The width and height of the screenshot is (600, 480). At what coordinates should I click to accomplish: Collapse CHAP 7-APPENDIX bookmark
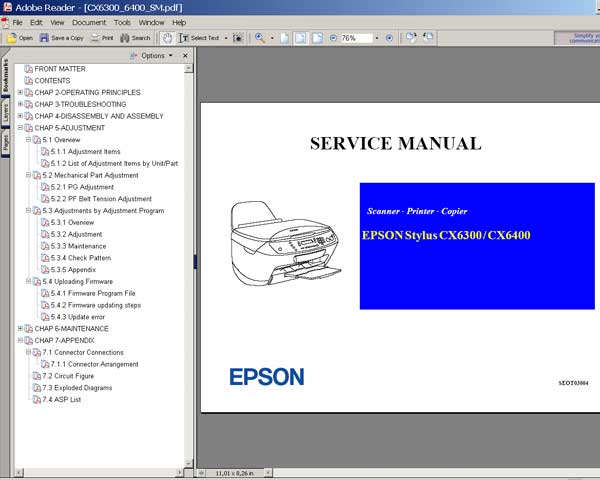20,340
